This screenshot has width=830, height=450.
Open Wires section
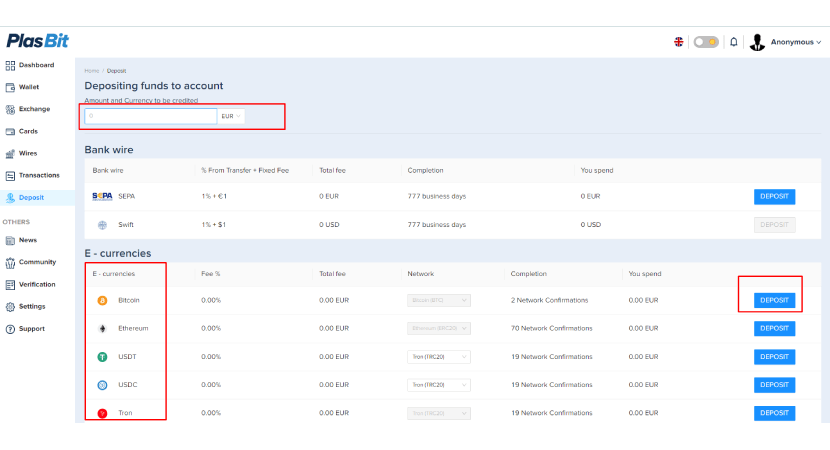28,154
